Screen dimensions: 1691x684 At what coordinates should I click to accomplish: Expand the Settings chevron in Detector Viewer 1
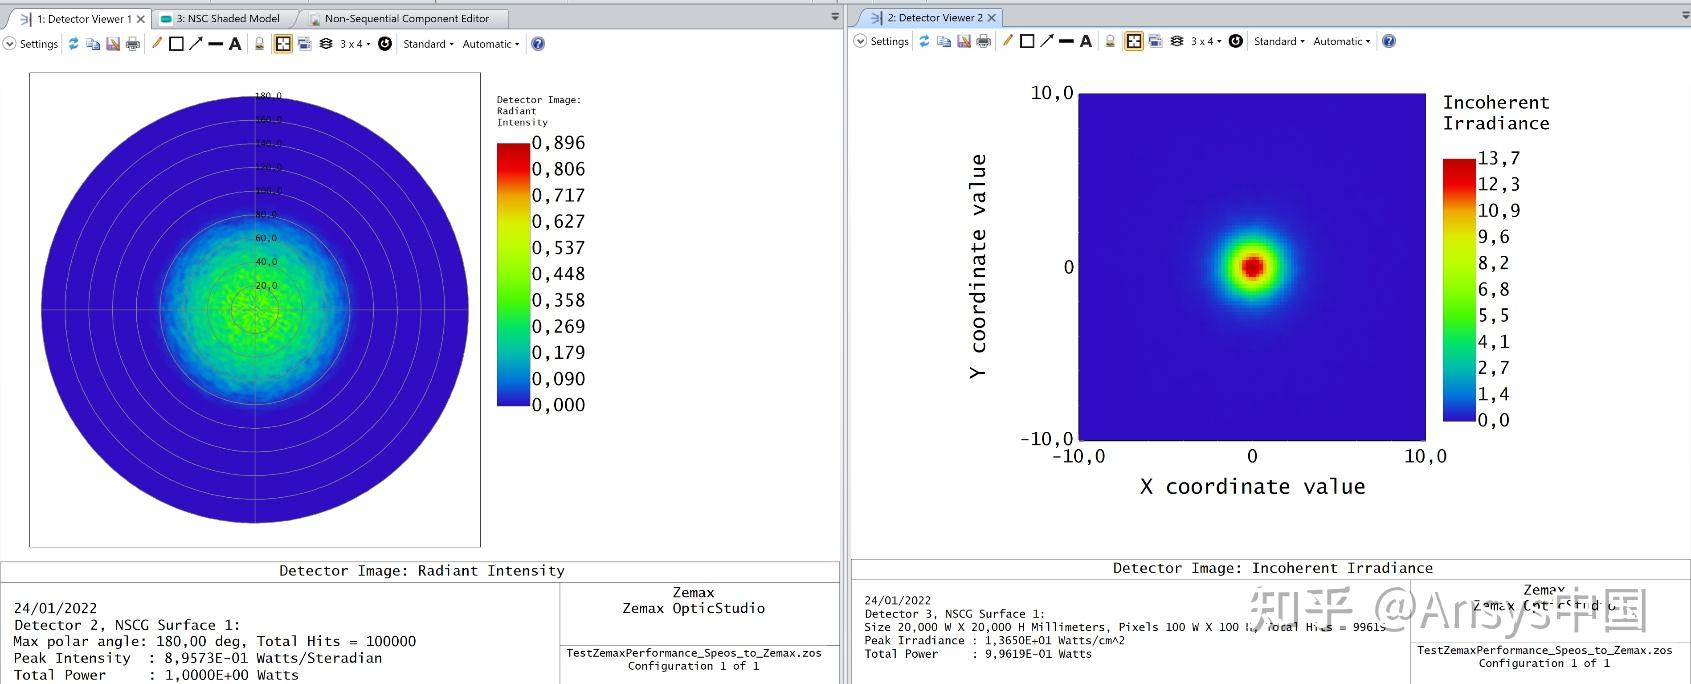point(10,44)
